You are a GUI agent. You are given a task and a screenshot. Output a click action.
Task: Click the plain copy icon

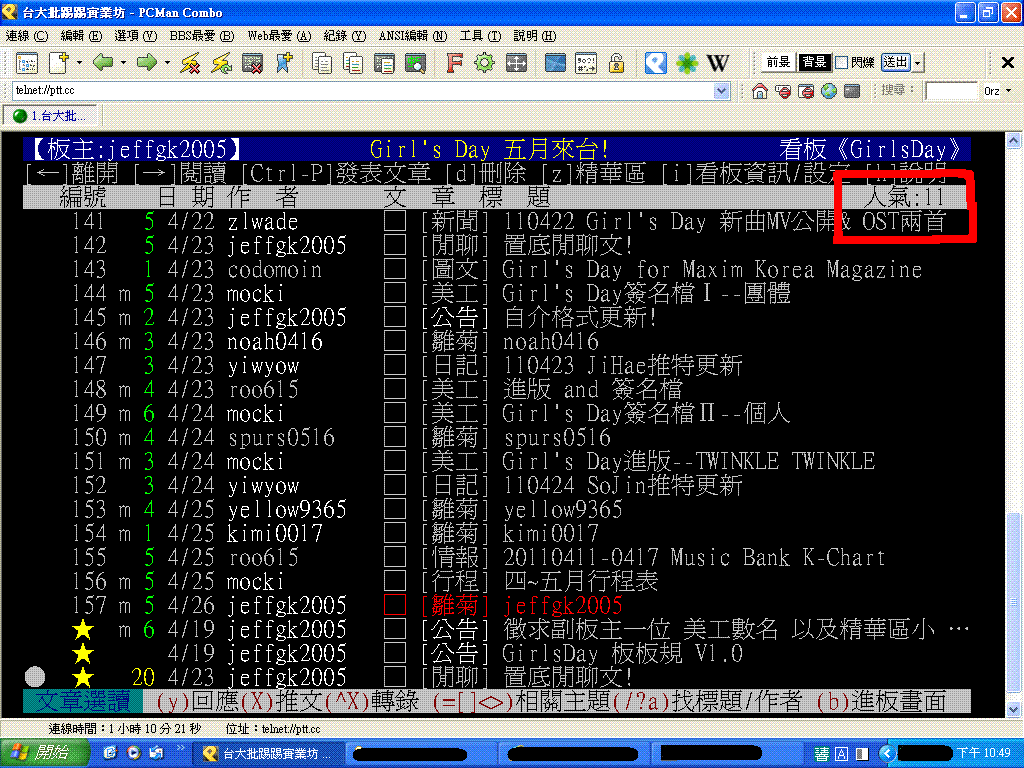pyautogui.click(x=321, y=63)
